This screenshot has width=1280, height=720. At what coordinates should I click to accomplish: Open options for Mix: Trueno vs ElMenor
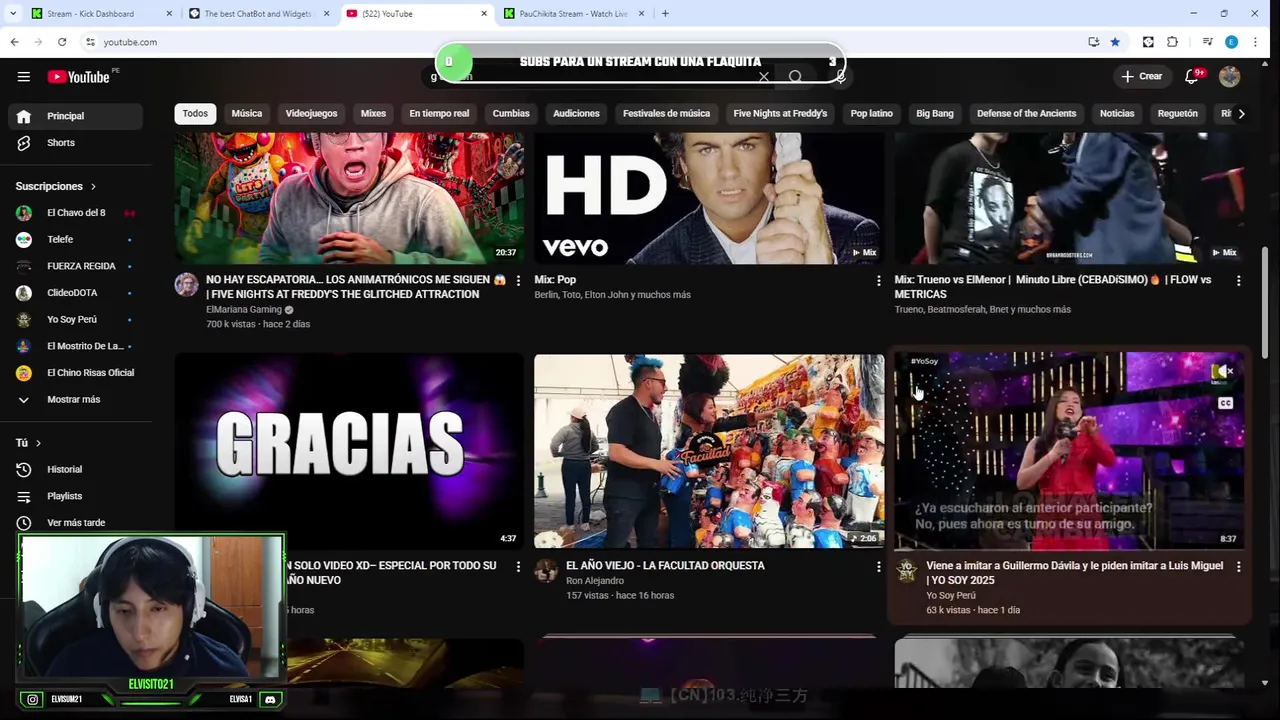[1238, 281]
